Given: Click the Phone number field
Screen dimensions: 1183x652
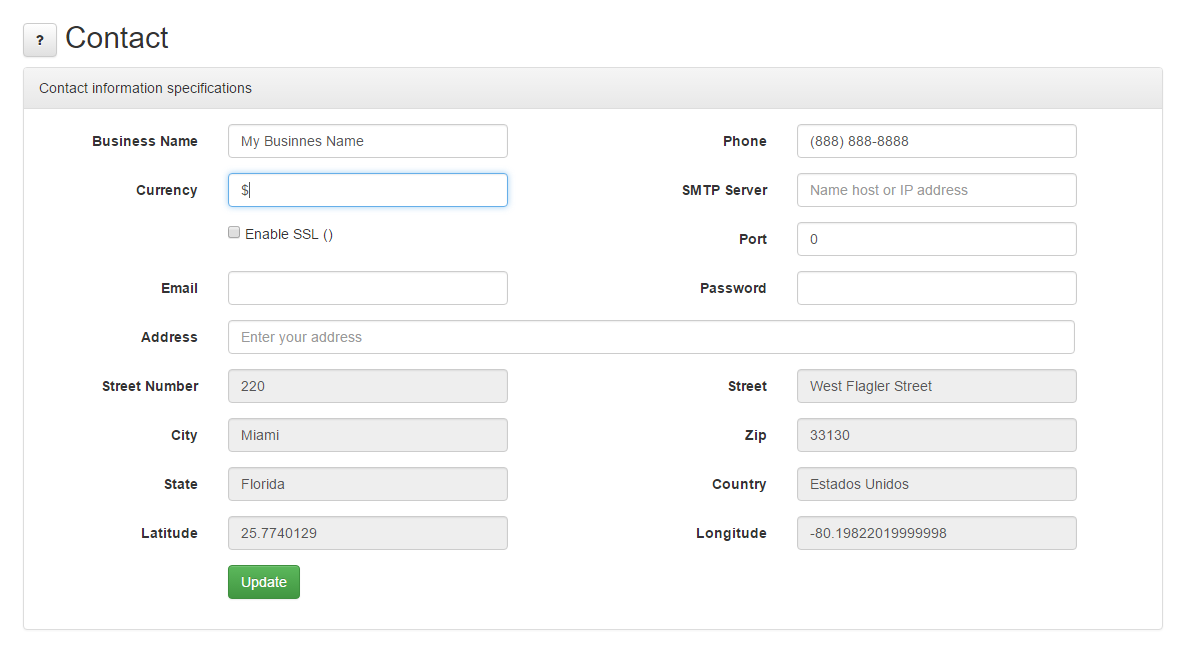Looking at the screenshot, I should [936, 141].
